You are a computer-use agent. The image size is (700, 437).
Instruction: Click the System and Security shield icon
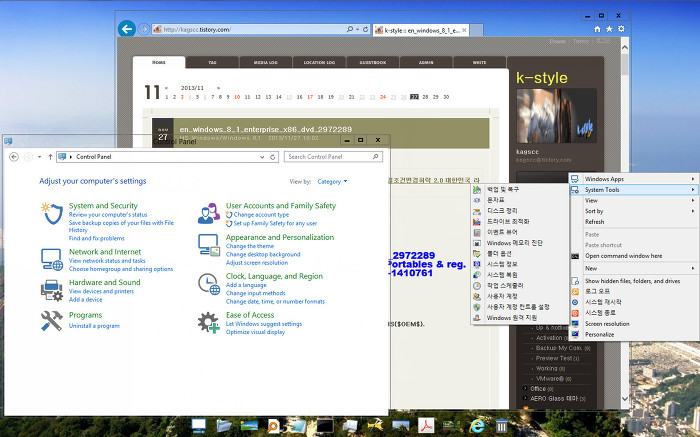click(52, 213)
